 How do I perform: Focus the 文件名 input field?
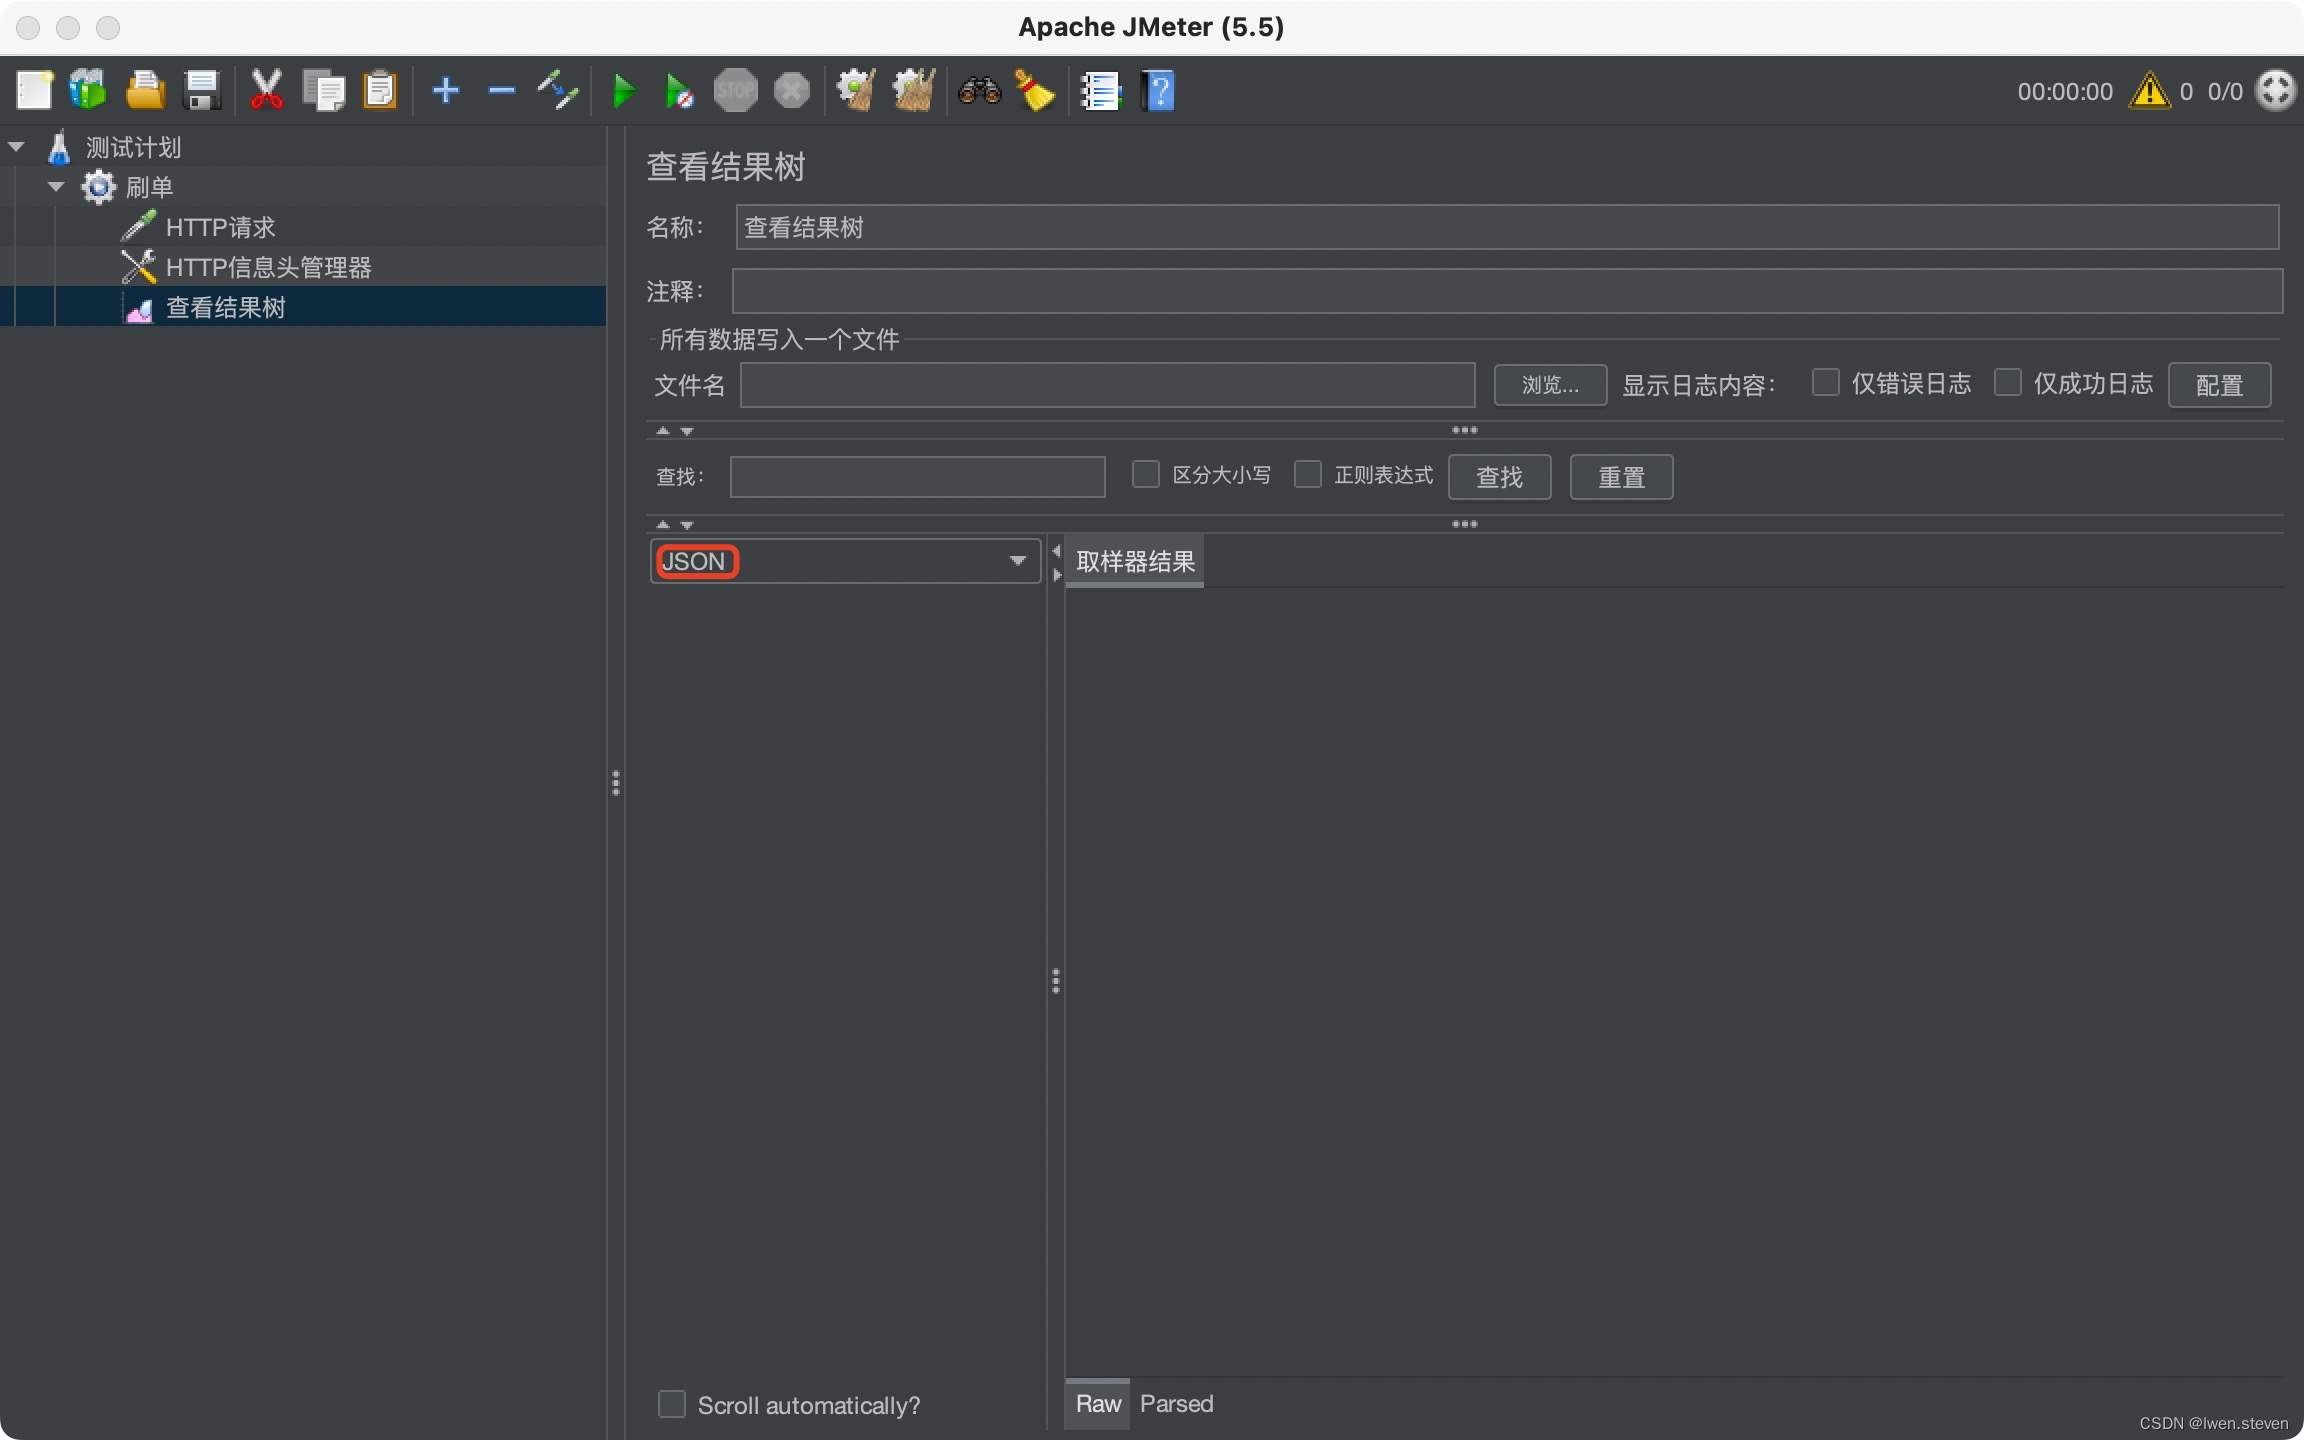(x=1107, y=385)
